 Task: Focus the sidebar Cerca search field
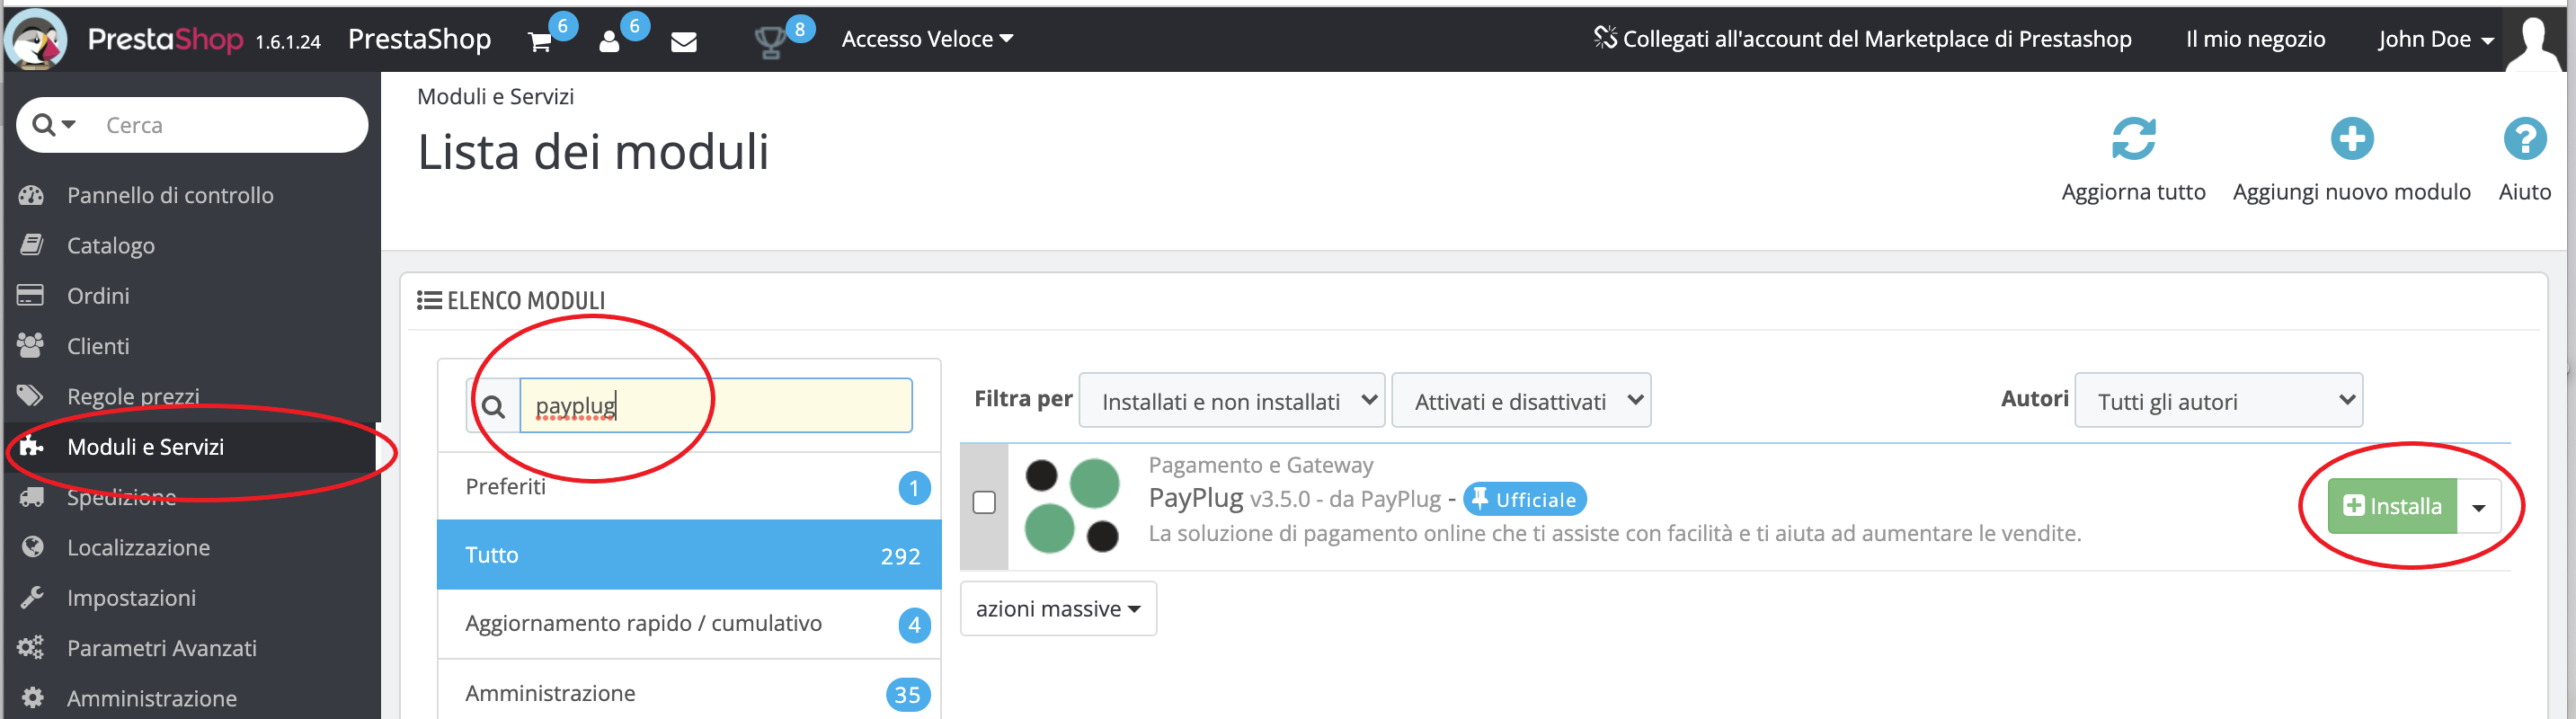(230, 125)
